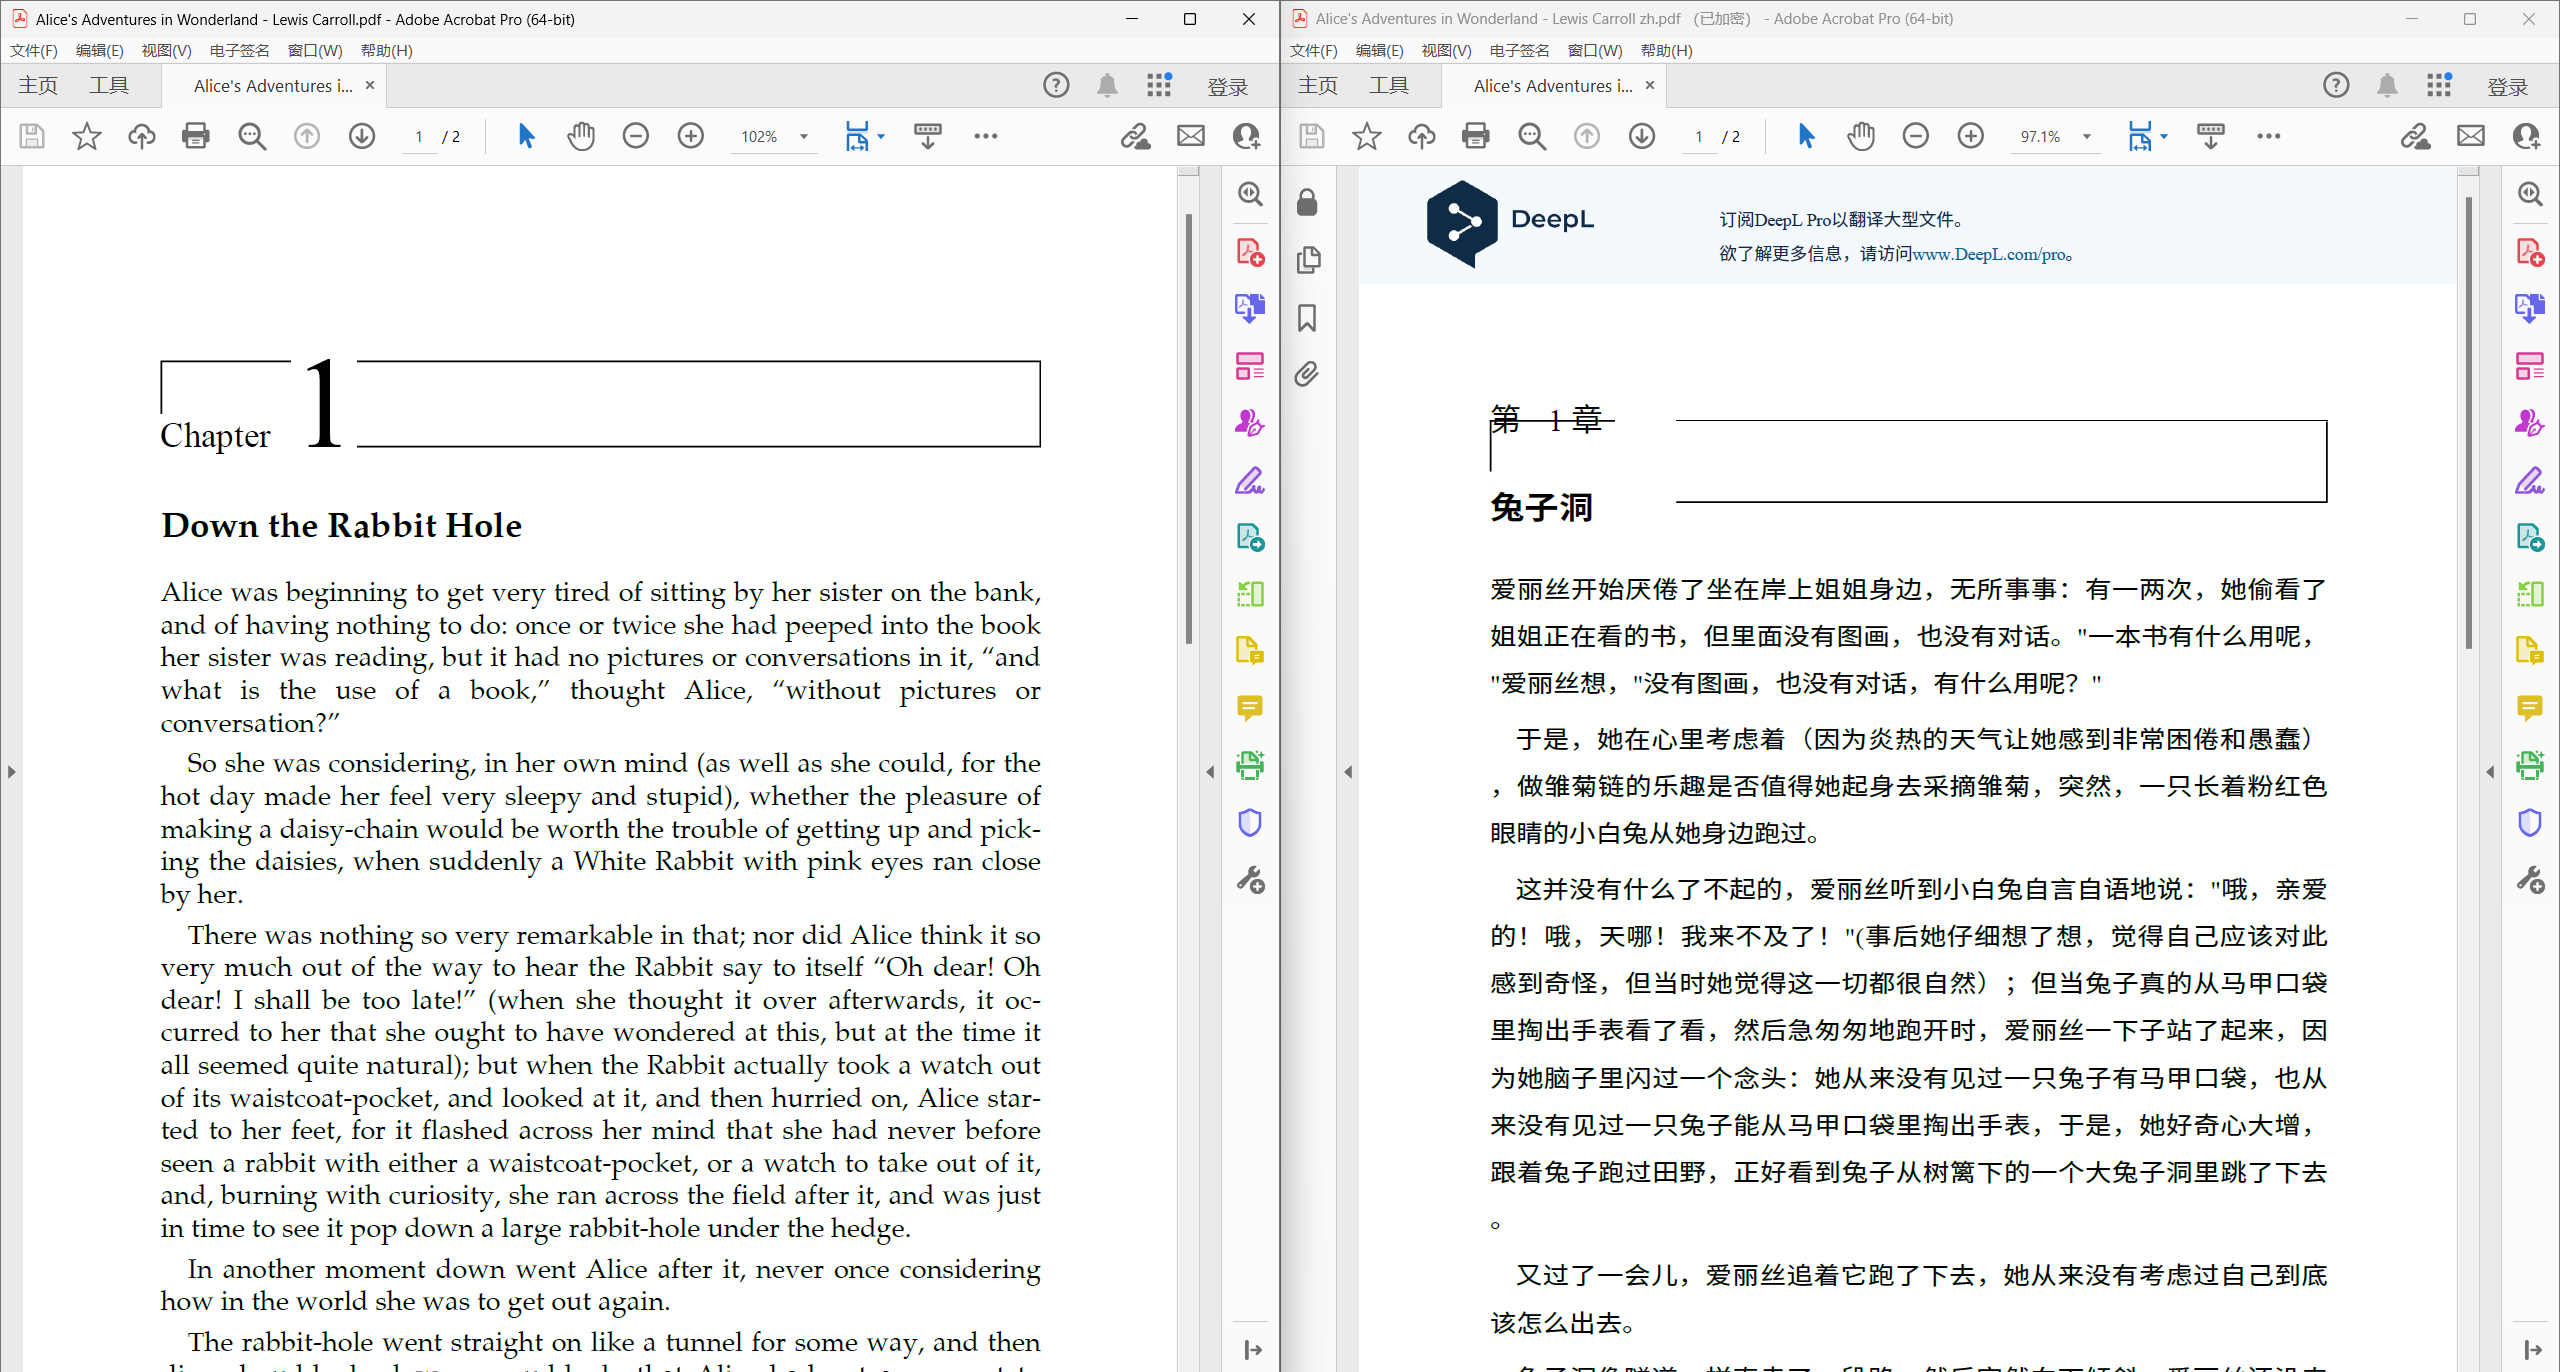Open help question mark in left window

(x=1056, y=86)
